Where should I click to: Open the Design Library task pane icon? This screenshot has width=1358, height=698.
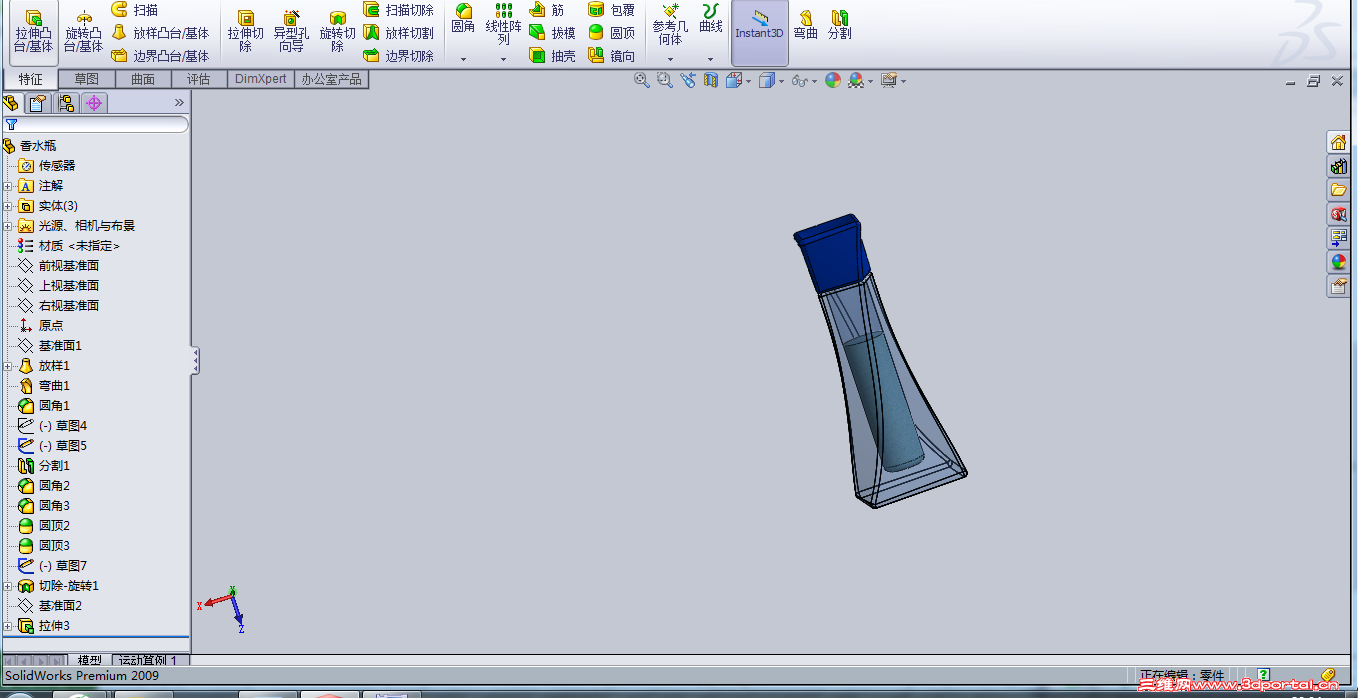[1338, 166]
